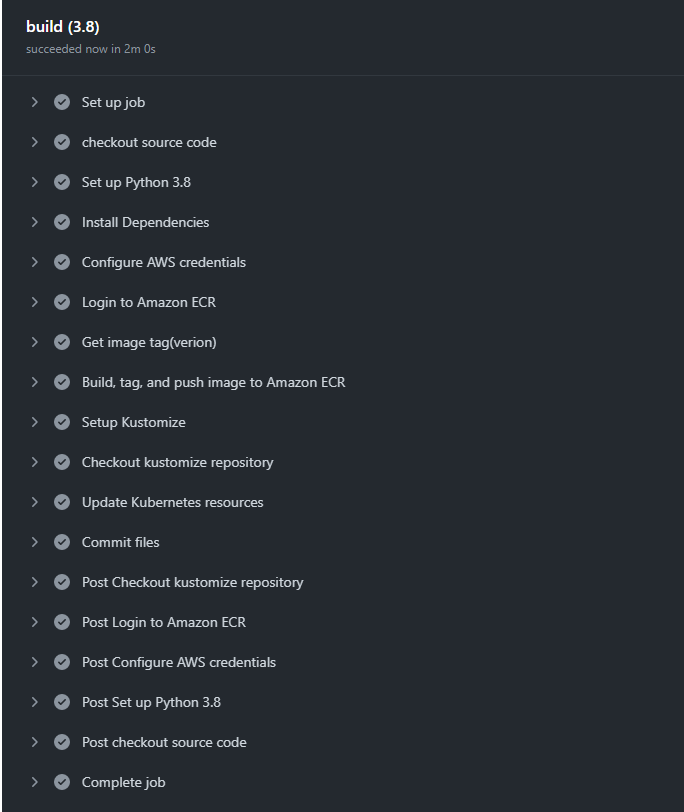Click the check icon for Post Set up Python 3.8
Image resolution: width=684 pixels, height=812 pixels.
coord(62,702)
